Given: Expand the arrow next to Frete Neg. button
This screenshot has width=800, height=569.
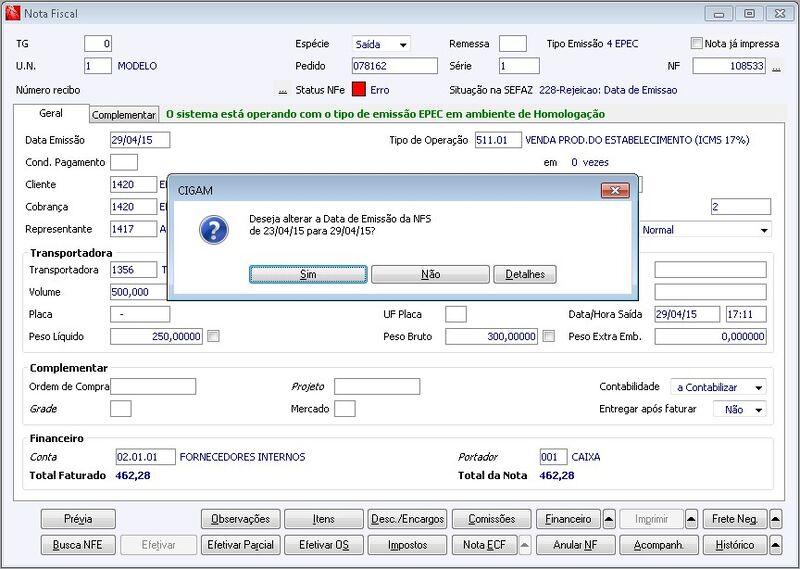Looking at the screenshot, I should coord(775,519).
